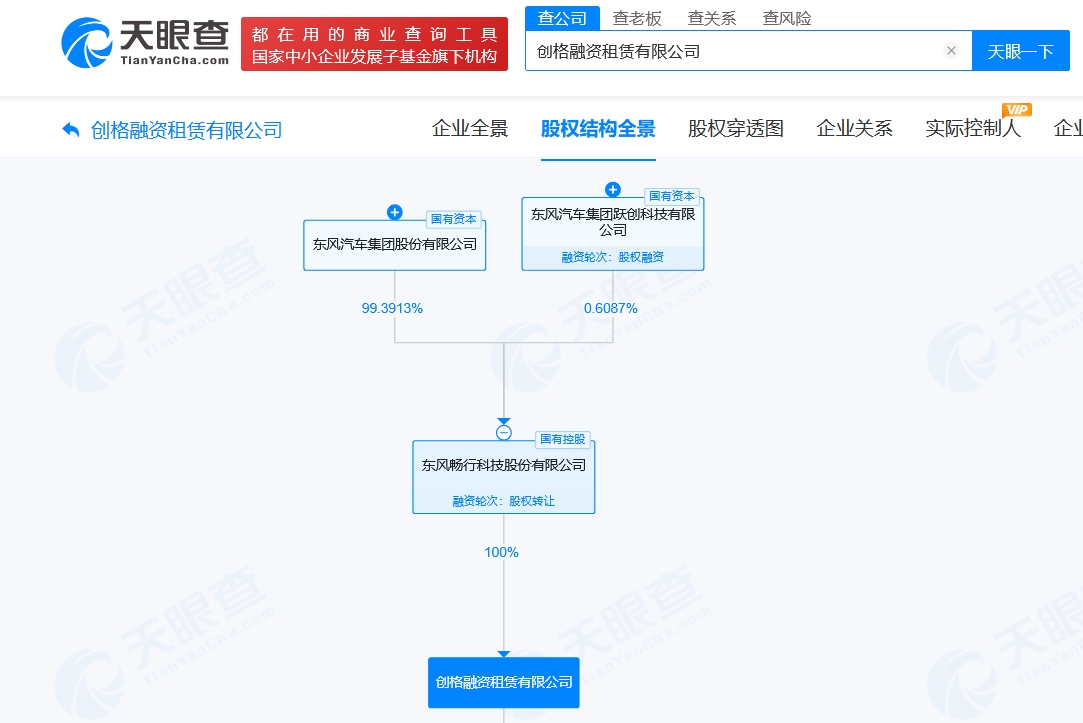Select the 查风险 search tab

[x=787, y=18]
